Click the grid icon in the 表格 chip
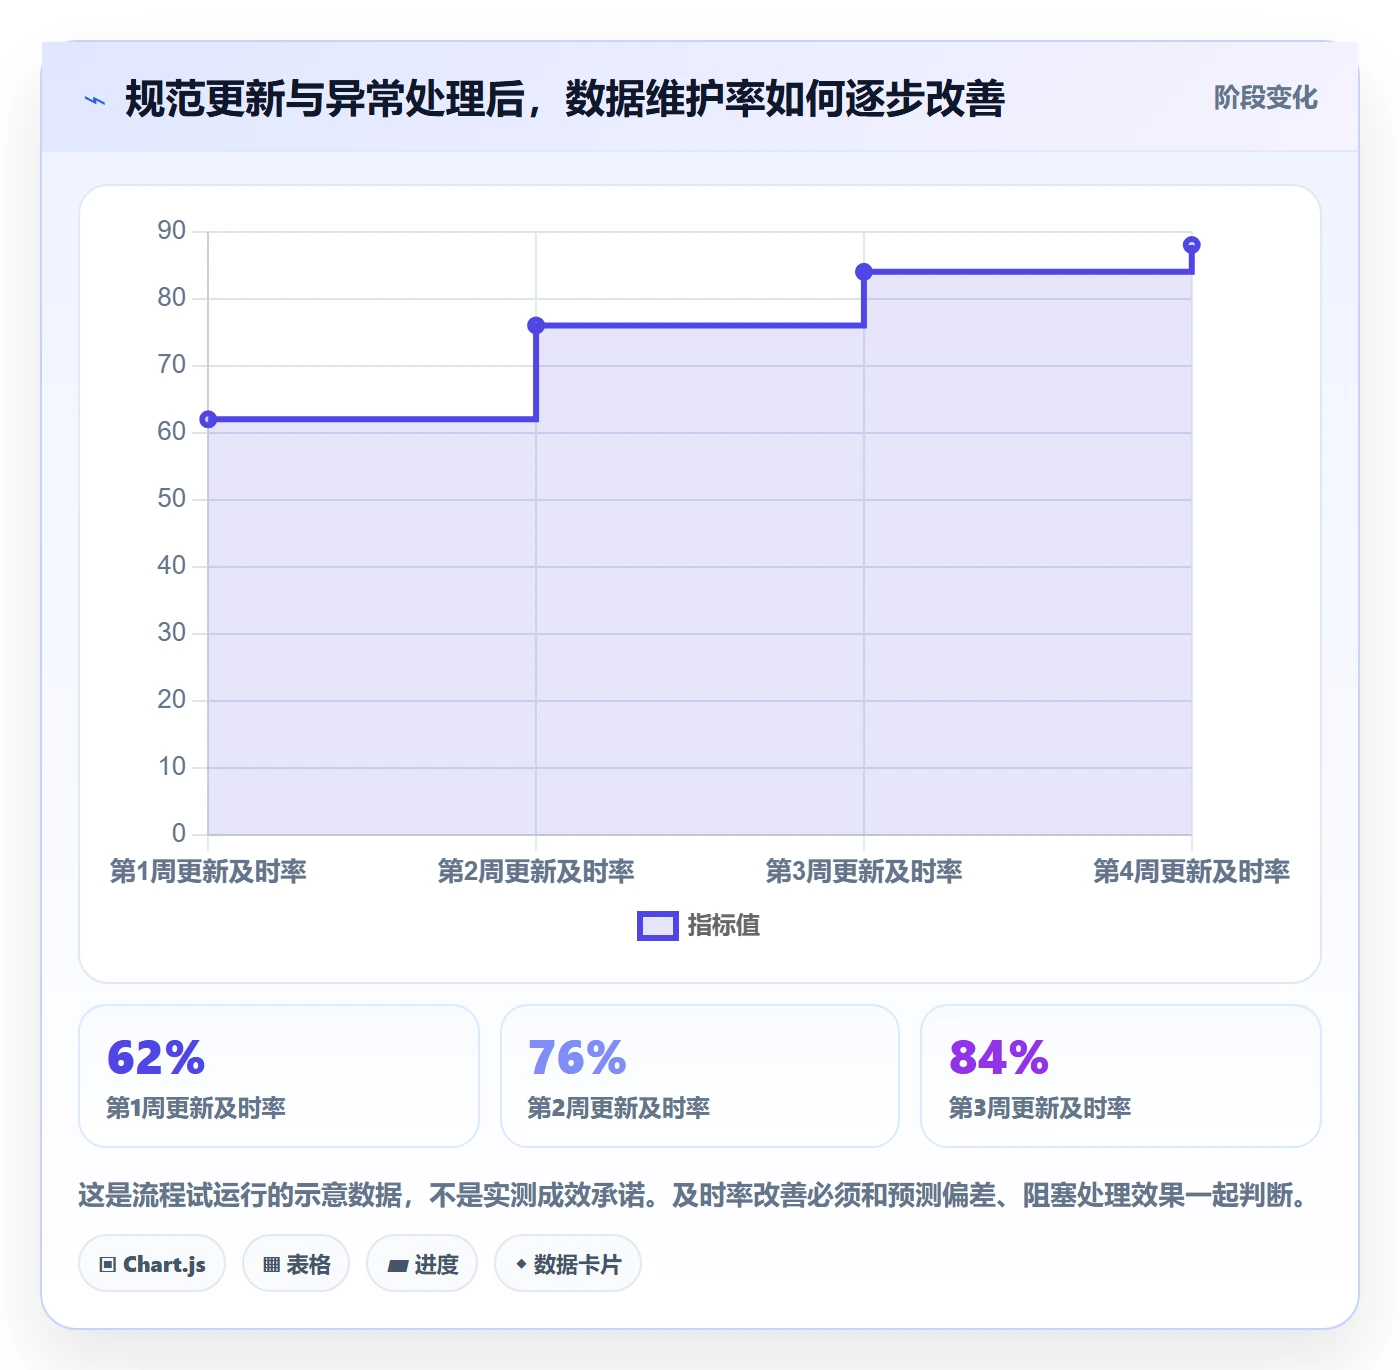This screenshot has width=1400, height=1370. 271,1265
